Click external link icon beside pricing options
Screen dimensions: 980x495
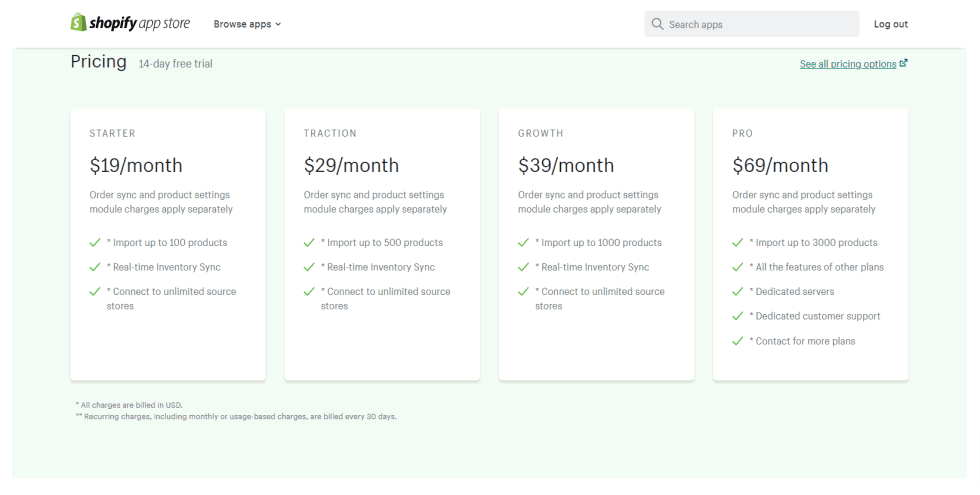[x=903, y=63]
